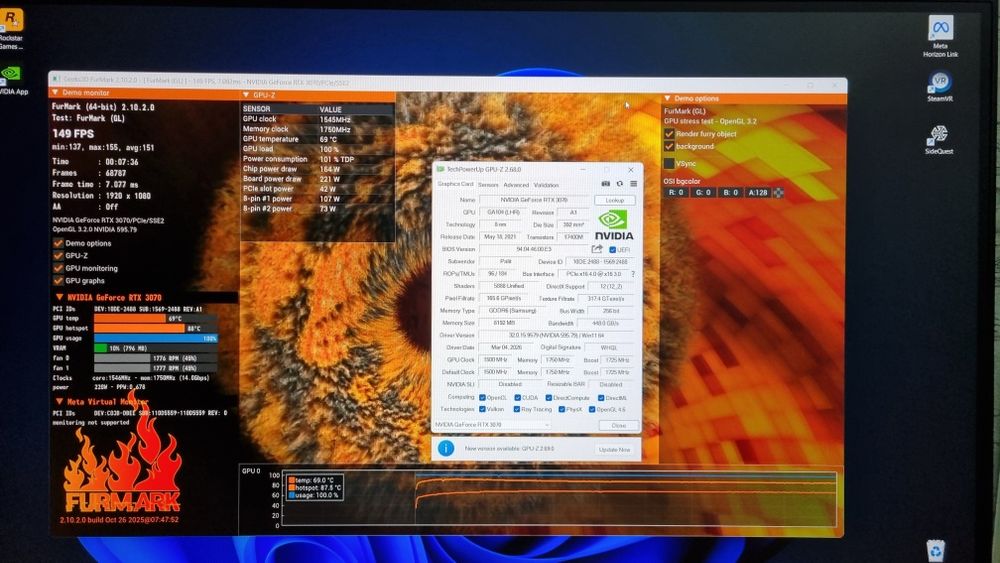Toggle the CUDA checkbox in GPU-Z
Screen dimensions: 1000x563
517,398
